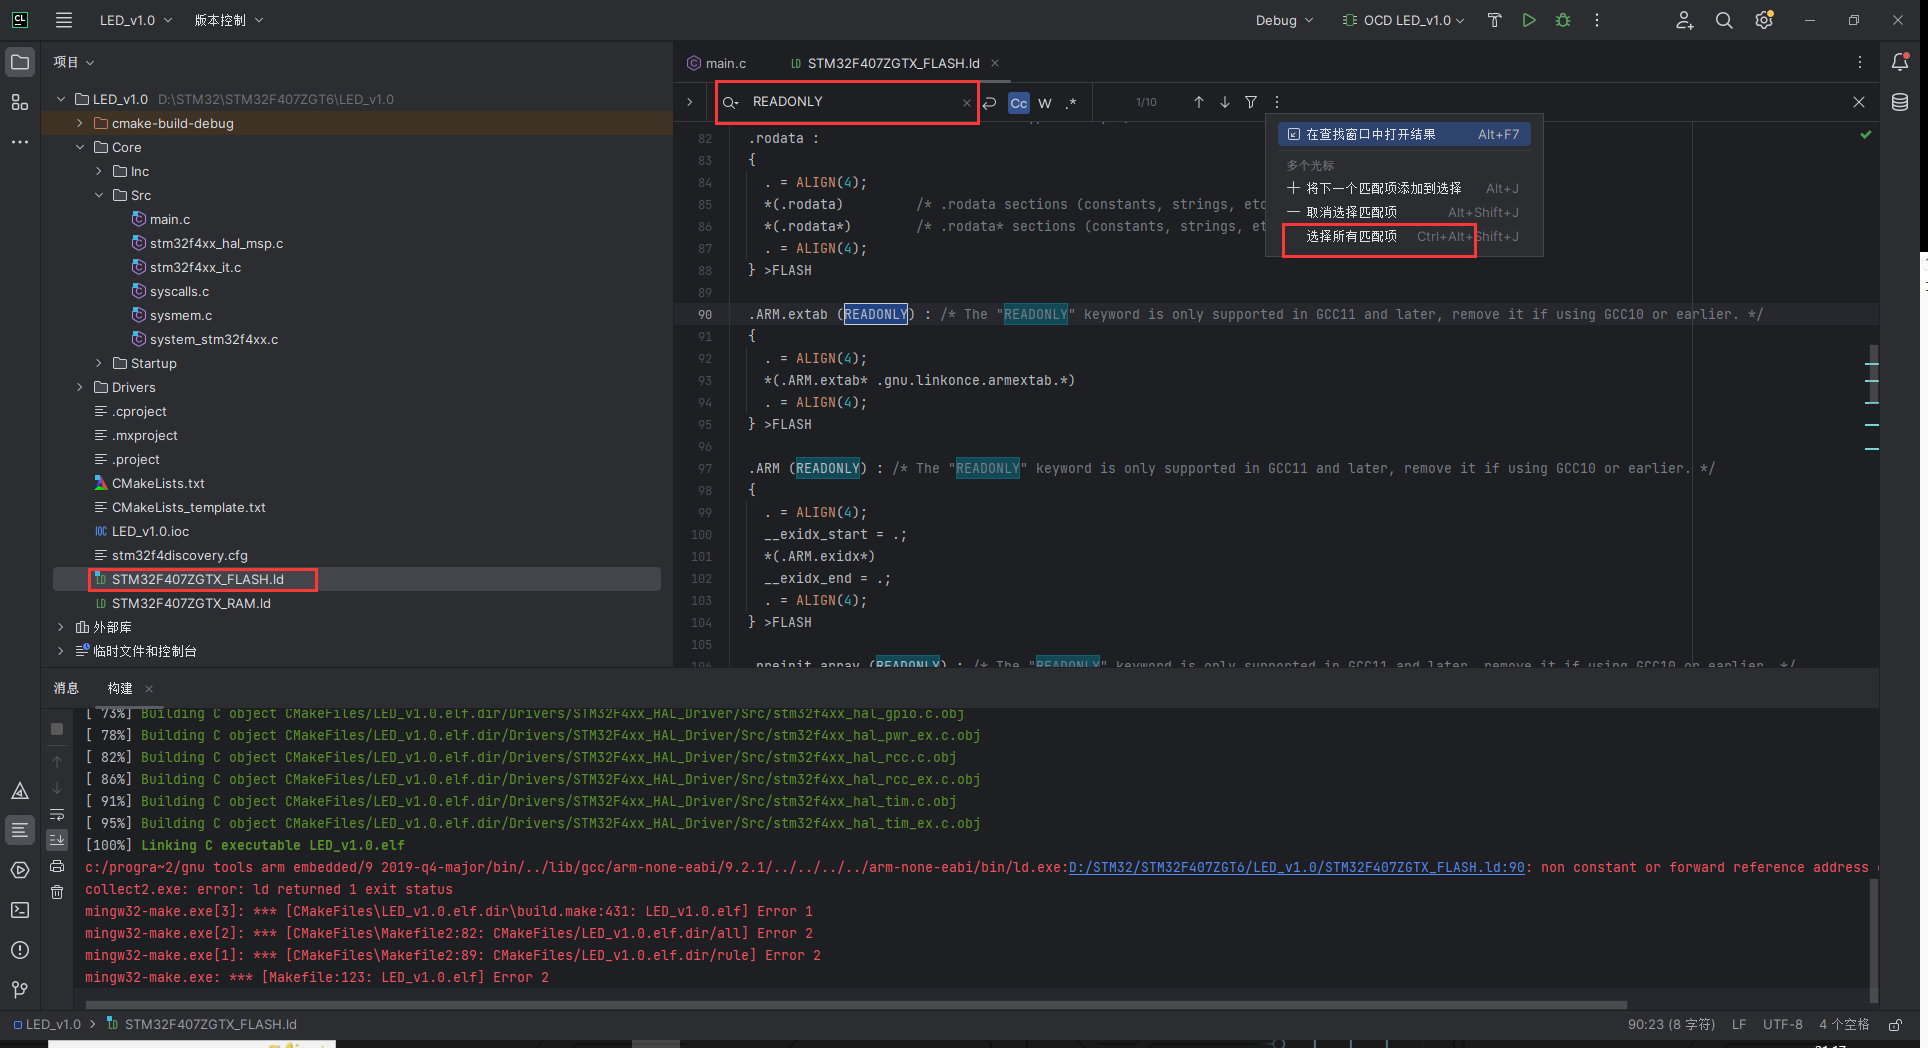Go to previous search occurrence

(x=1198, y=102)
